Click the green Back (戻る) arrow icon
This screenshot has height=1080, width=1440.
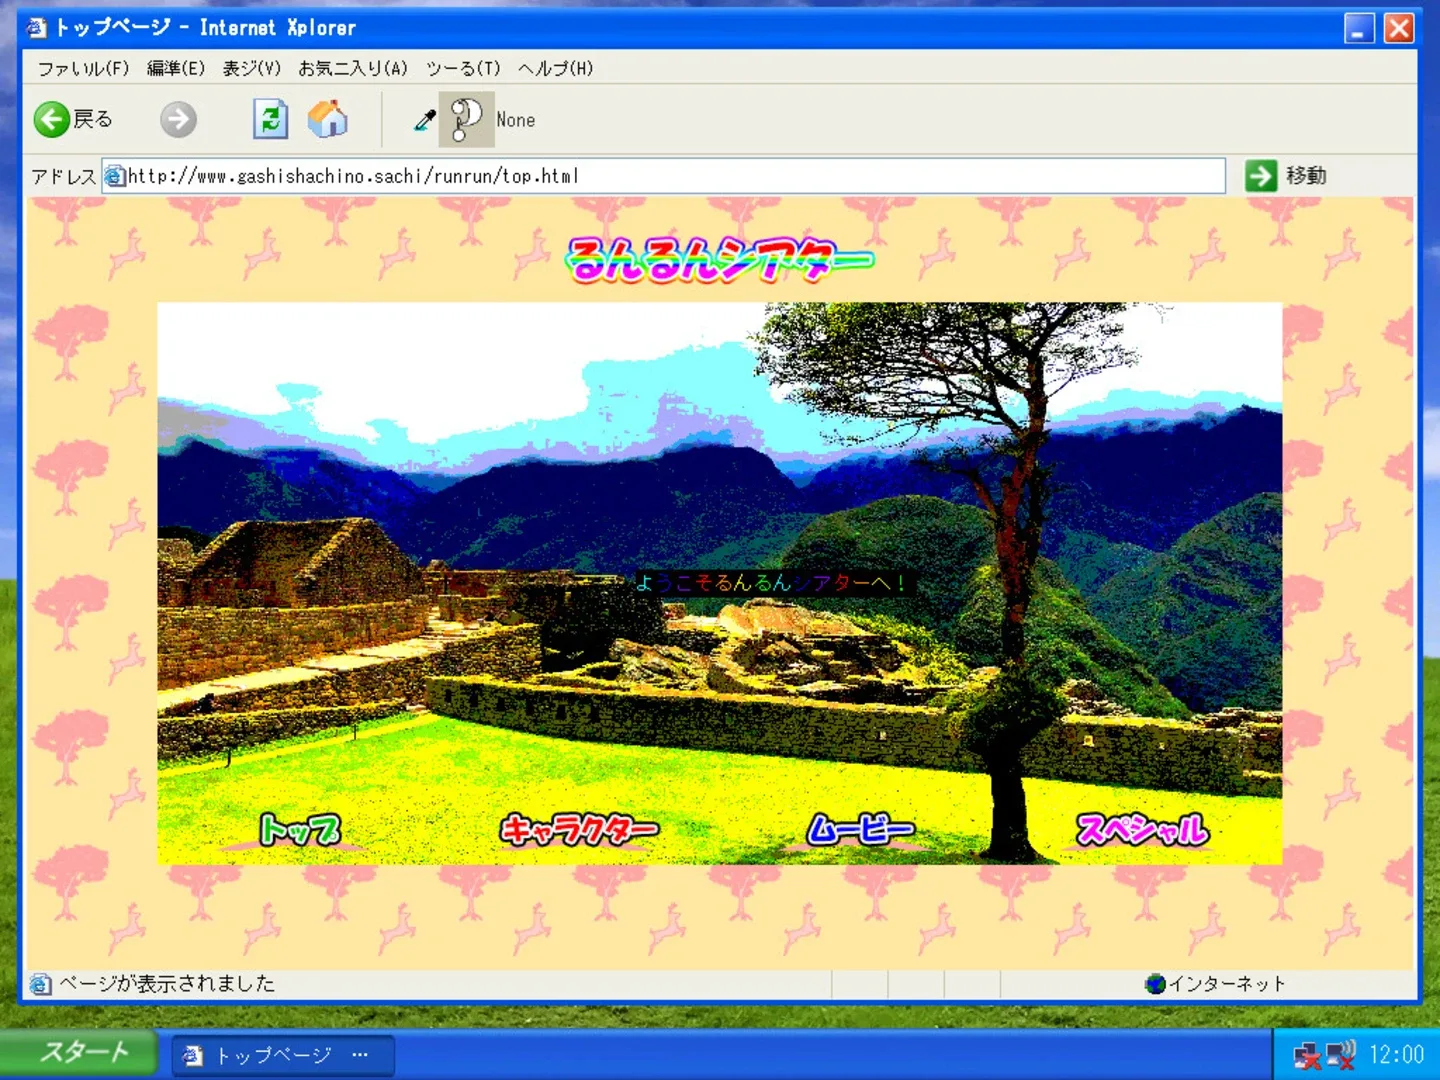[51, 119]
